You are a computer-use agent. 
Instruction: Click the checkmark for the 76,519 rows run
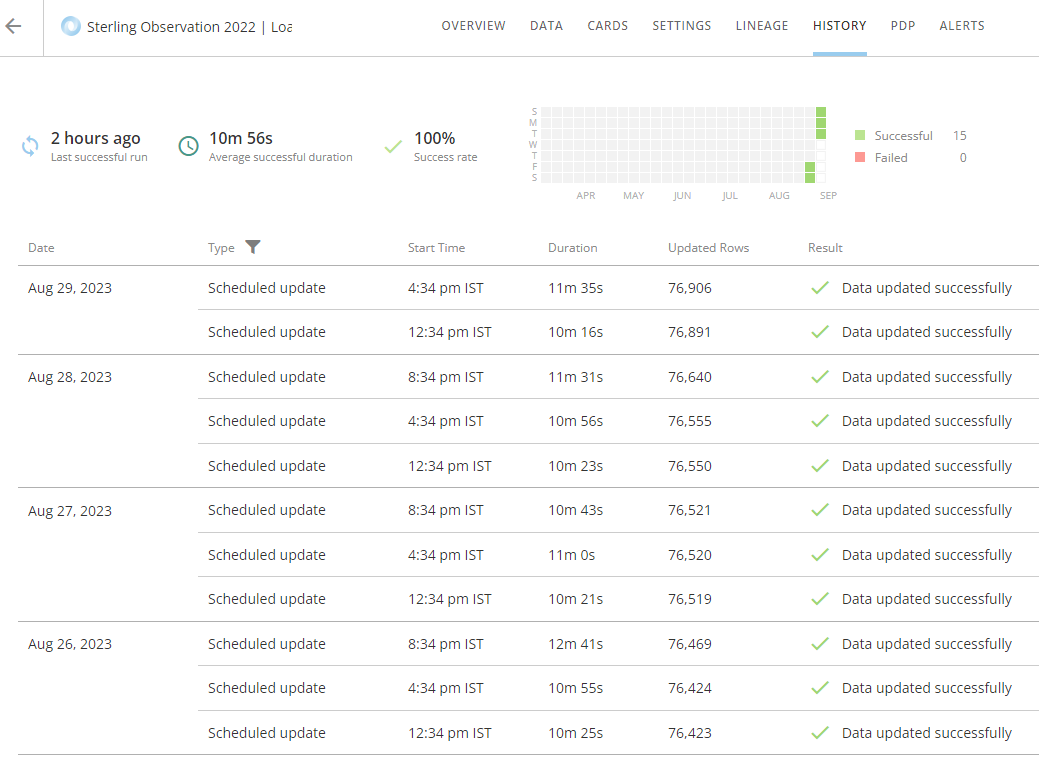[820, 599]
